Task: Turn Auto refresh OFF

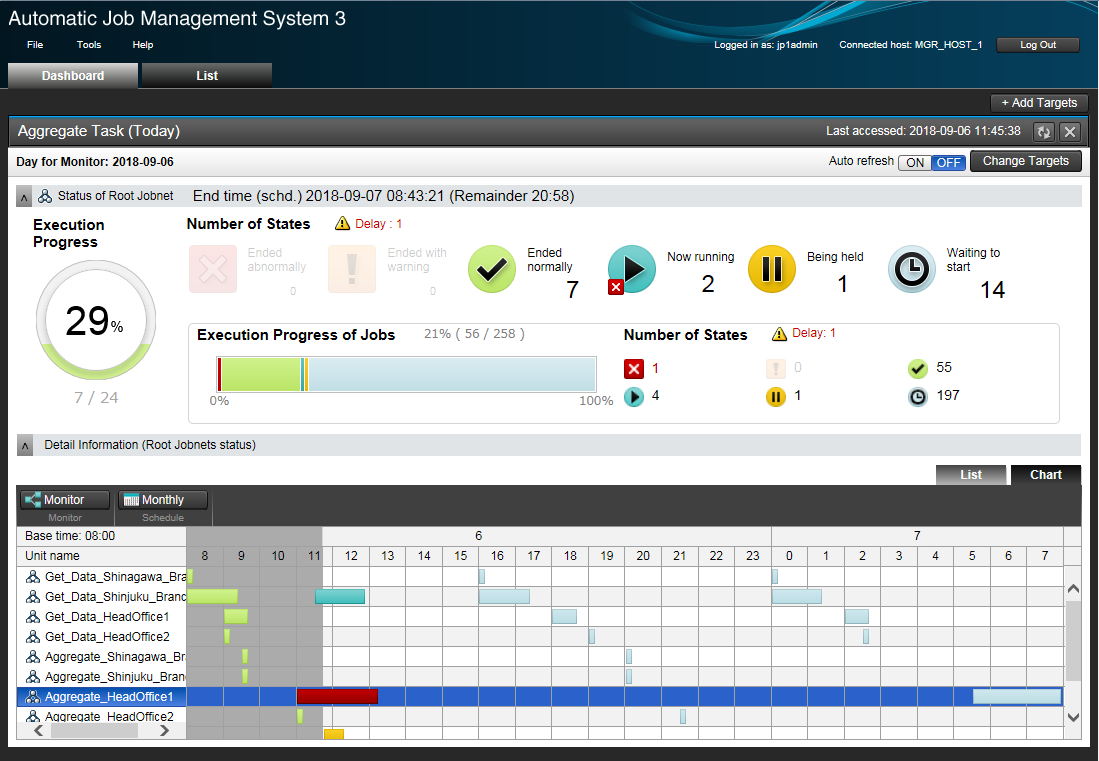Action: (948, 163)
